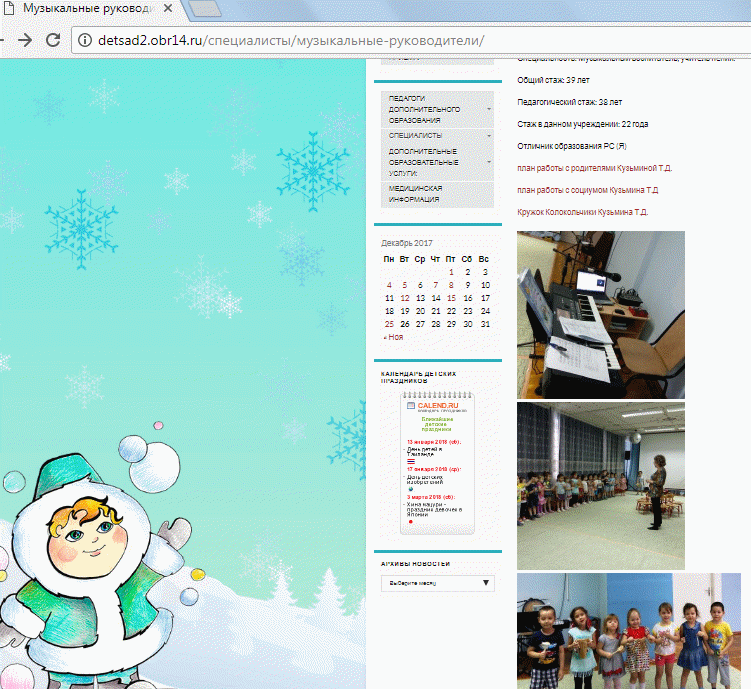
Task: Open День детей в Таиланде holiday
Action: (x=424, y=452)
